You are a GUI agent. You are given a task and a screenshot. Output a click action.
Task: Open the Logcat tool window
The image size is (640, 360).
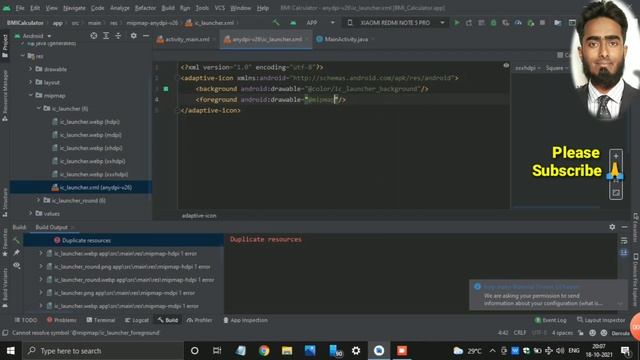(137, 320)
